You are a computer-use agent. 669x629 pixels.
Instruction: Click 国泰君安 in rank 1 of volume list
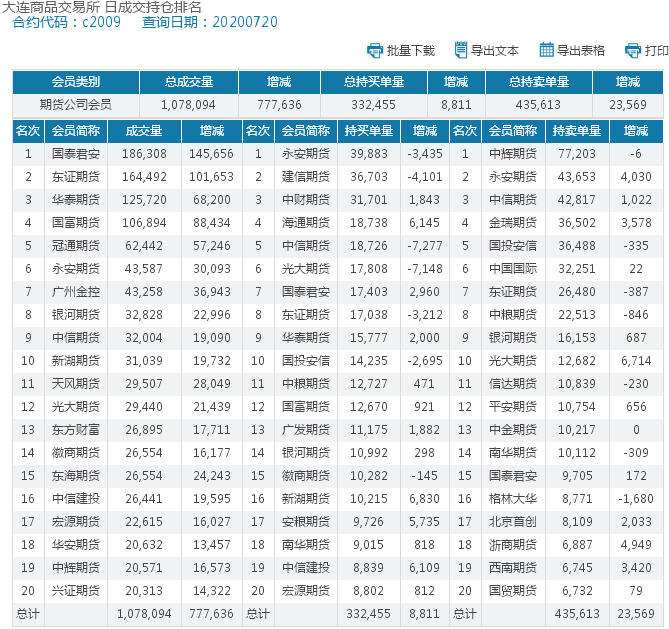(75, 154)
